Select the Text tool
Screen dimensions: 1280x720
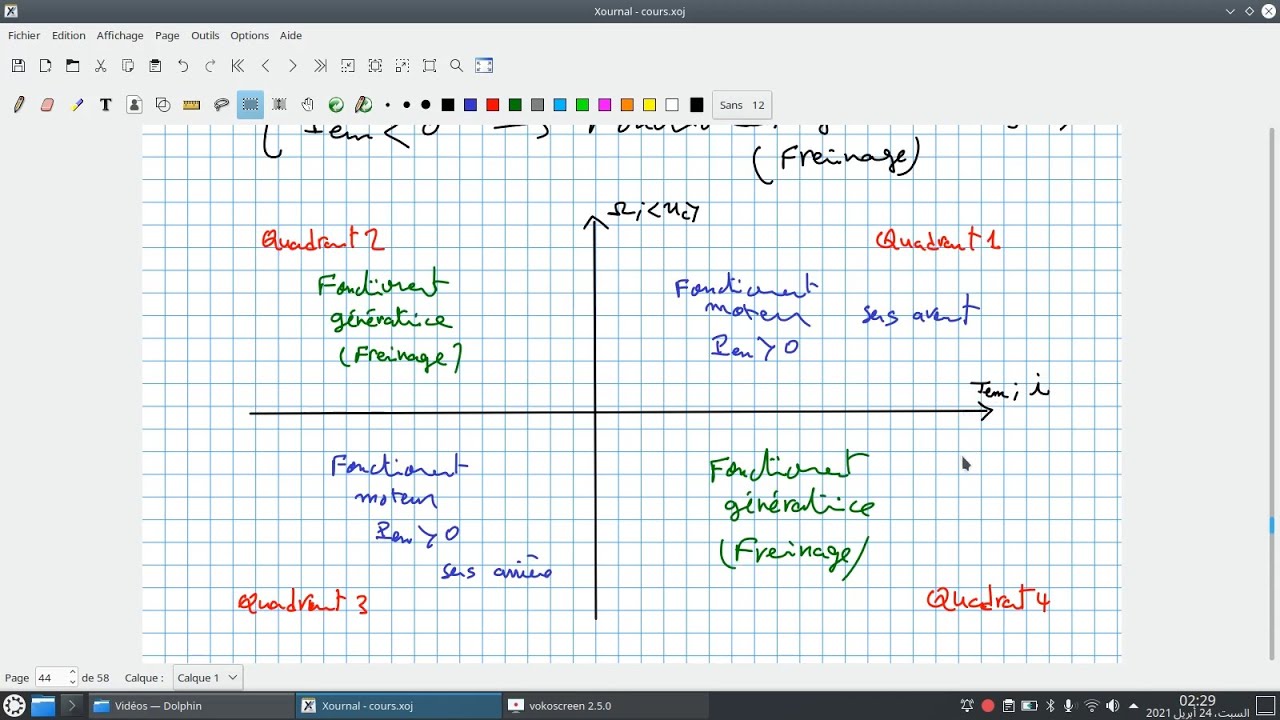point(105,105)
